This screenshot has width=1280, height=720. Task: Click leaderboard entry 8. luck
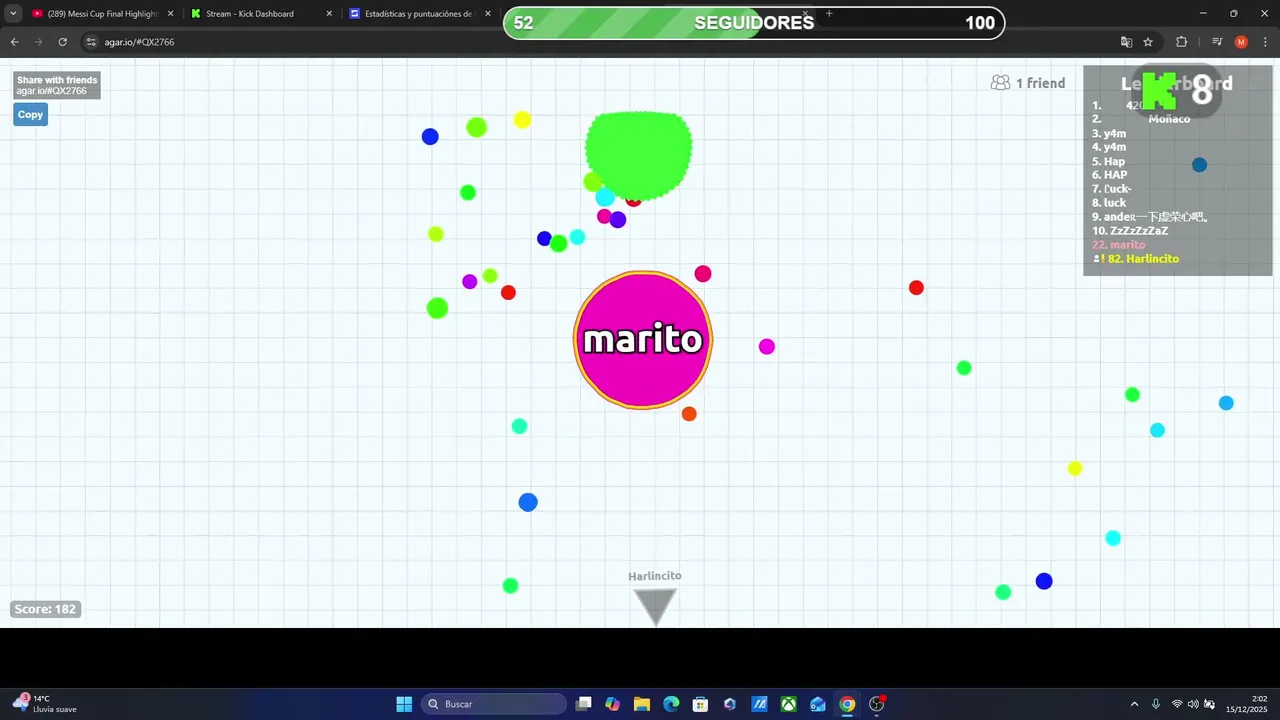pyautogui.click(x=1109, y=203)
